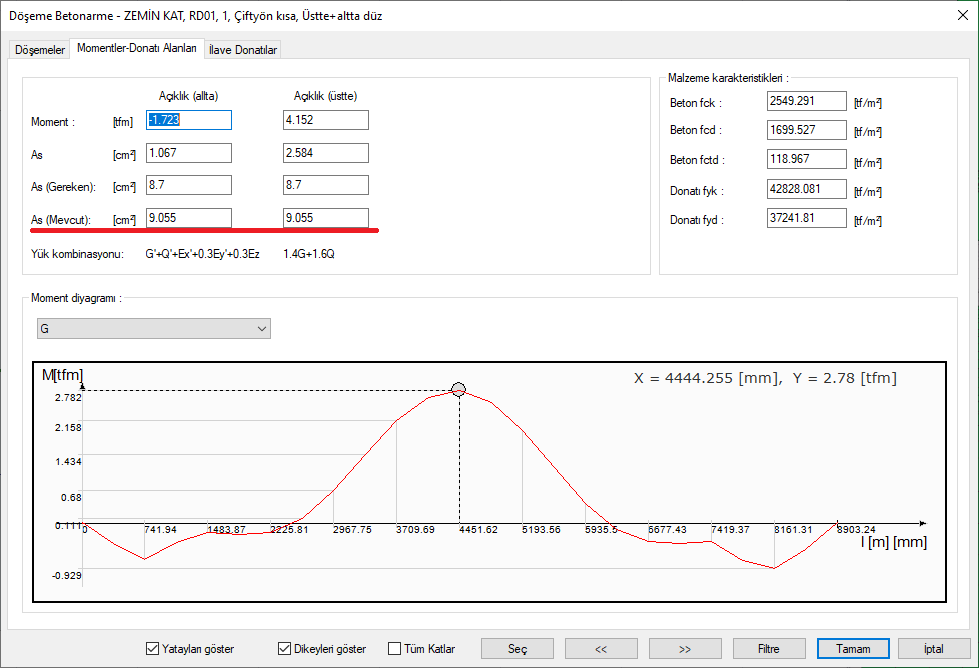979x668 pixels.
Task: Click As (Mevcut) field under Açıklık (üstte)
Action: pyautogui.click(x=326, y=218)
